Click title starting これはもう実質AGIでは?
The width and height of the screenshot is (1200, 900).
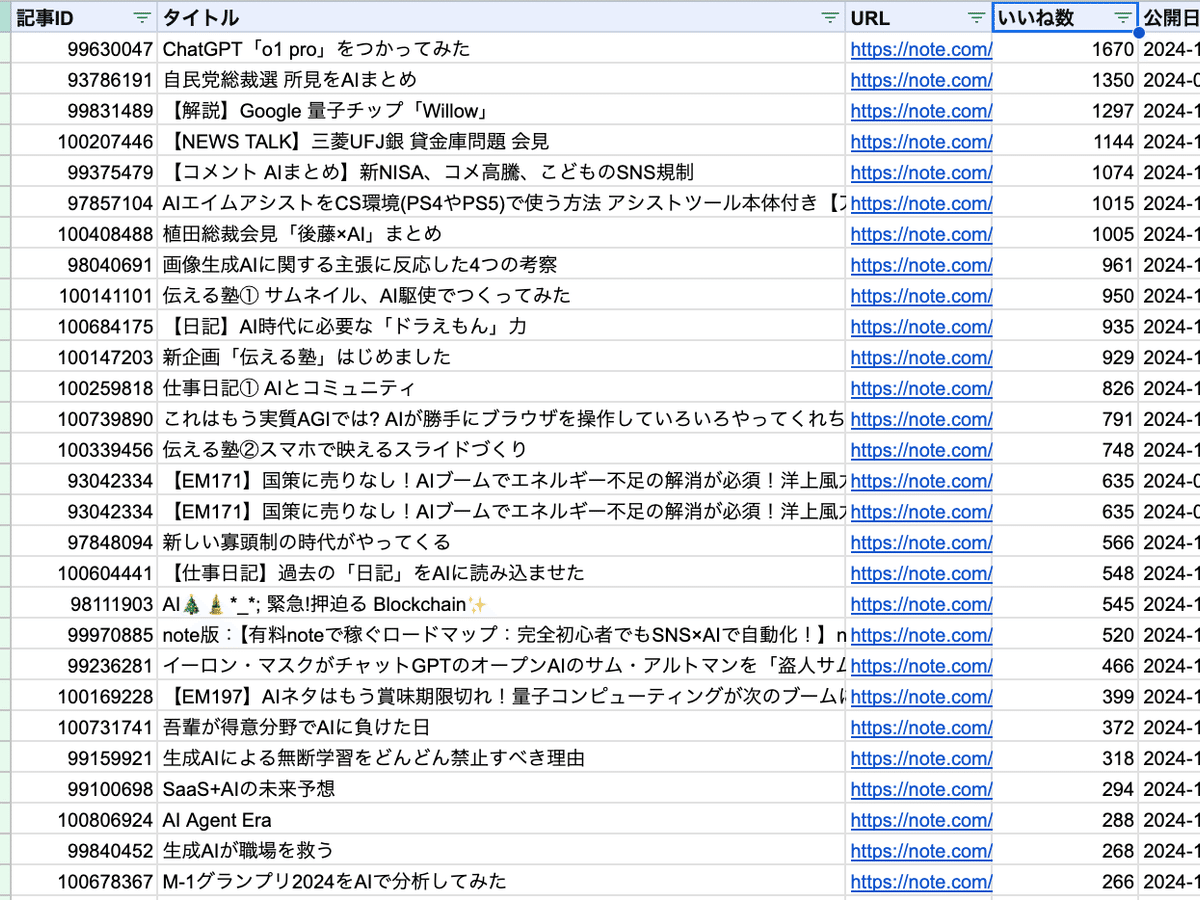pyautogui.click(x=503, y=419)
